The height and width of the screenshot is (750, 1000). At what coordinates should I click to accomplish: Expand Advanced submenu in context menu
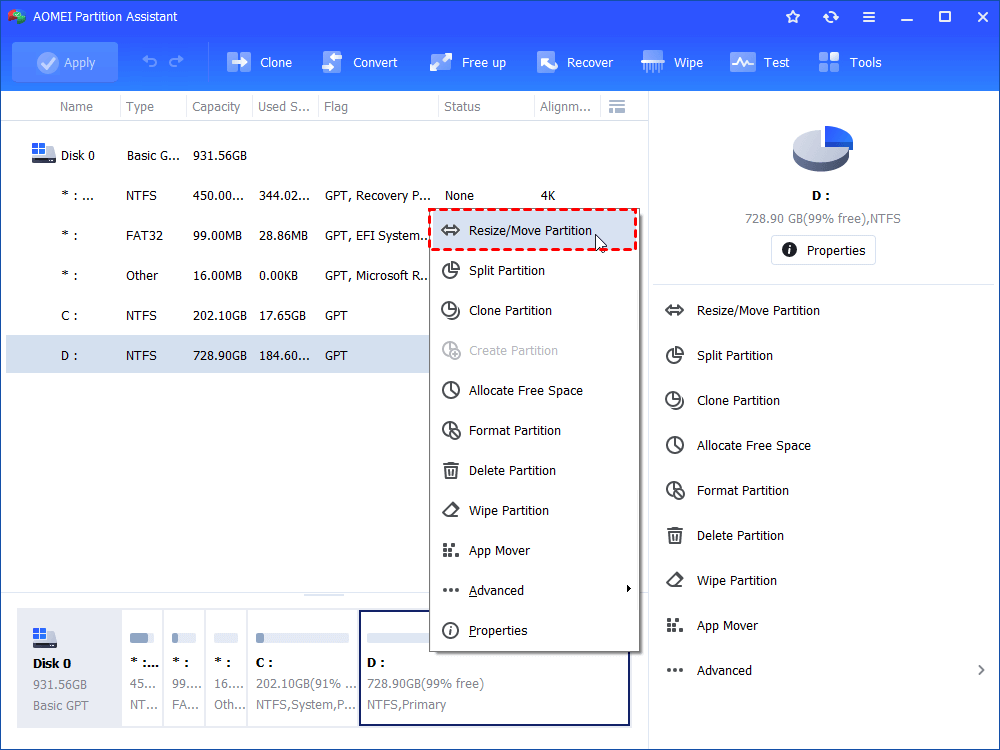(534, 591)
